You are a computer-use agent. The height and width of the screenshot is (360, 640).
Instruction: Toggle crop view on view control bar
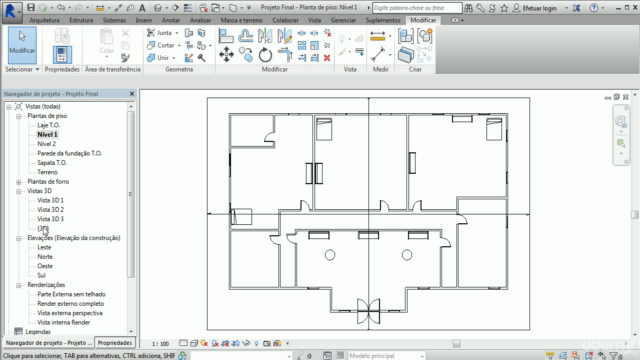tap(225, 344)
